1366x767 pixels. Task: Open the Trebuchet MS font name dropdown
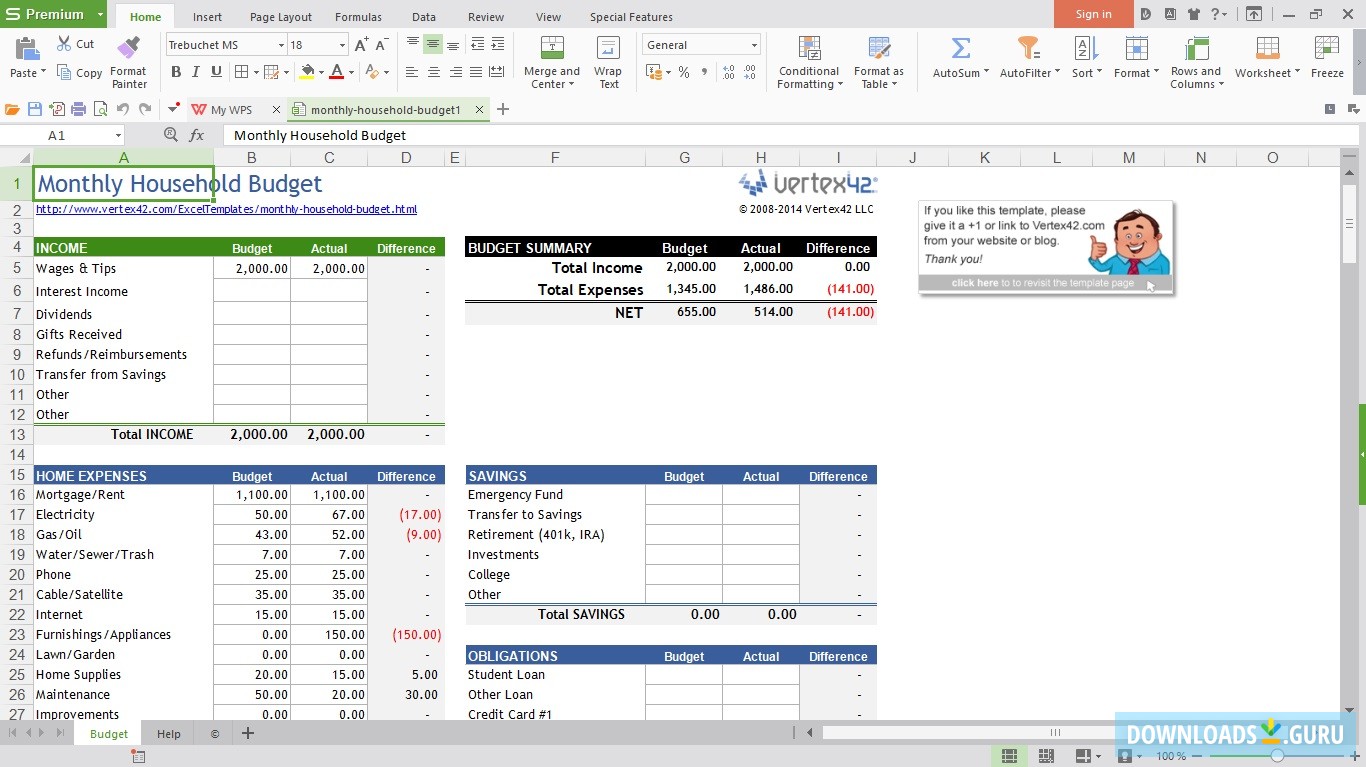281,45
